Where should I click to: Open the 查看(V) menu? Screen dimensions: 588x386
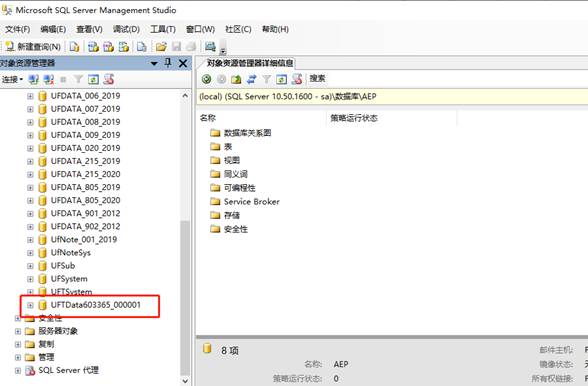pyautogui.click(x=89, y=29)
